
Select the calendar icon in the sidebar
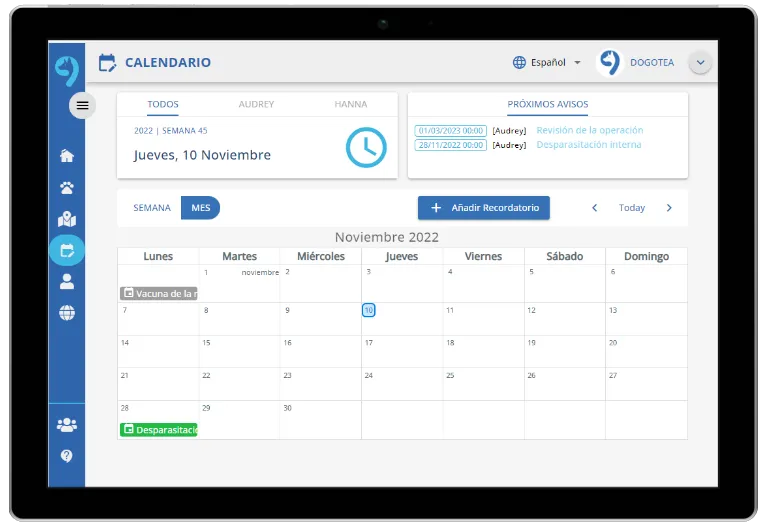click(67, 250)
